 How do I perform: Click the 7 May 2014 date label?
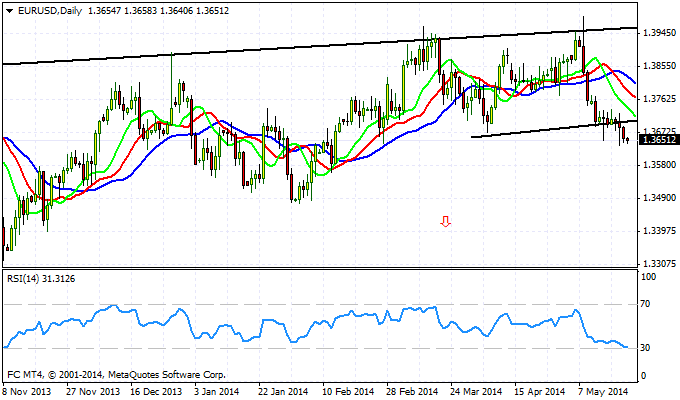[603, 391]
